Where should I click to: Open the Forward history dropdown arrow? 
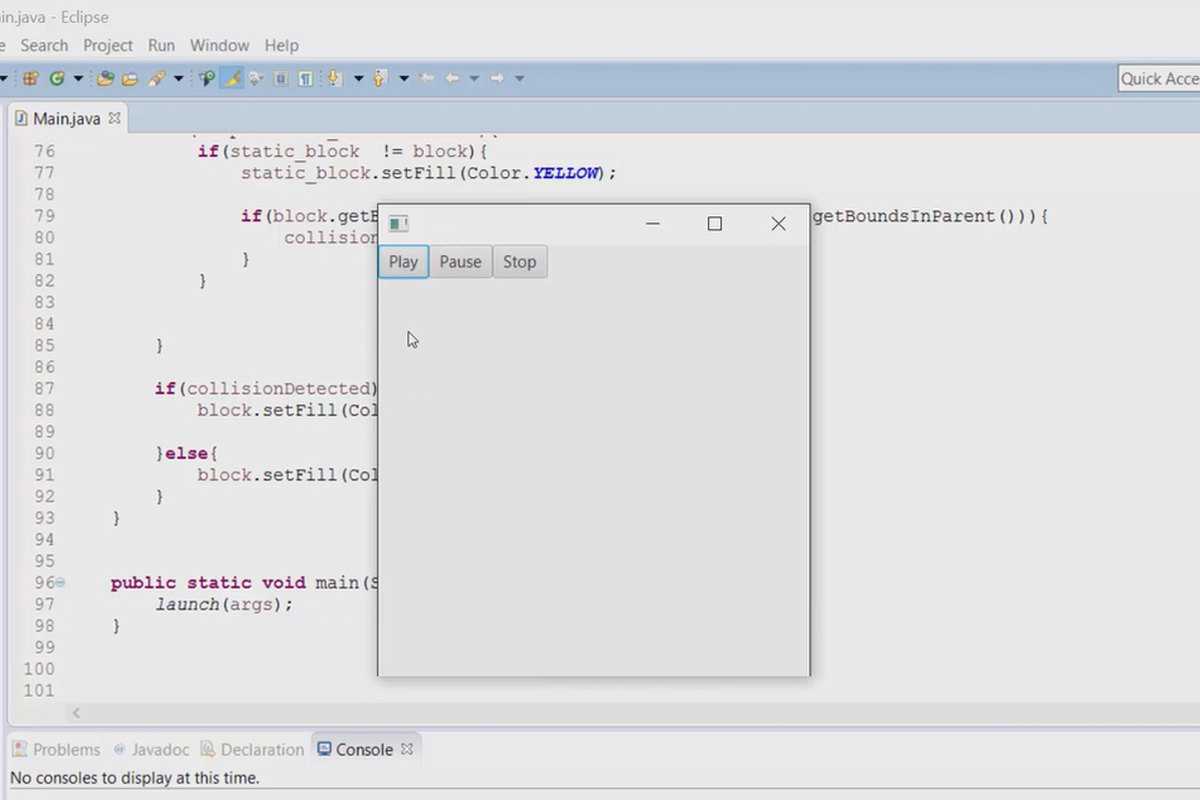click(519, 78)
